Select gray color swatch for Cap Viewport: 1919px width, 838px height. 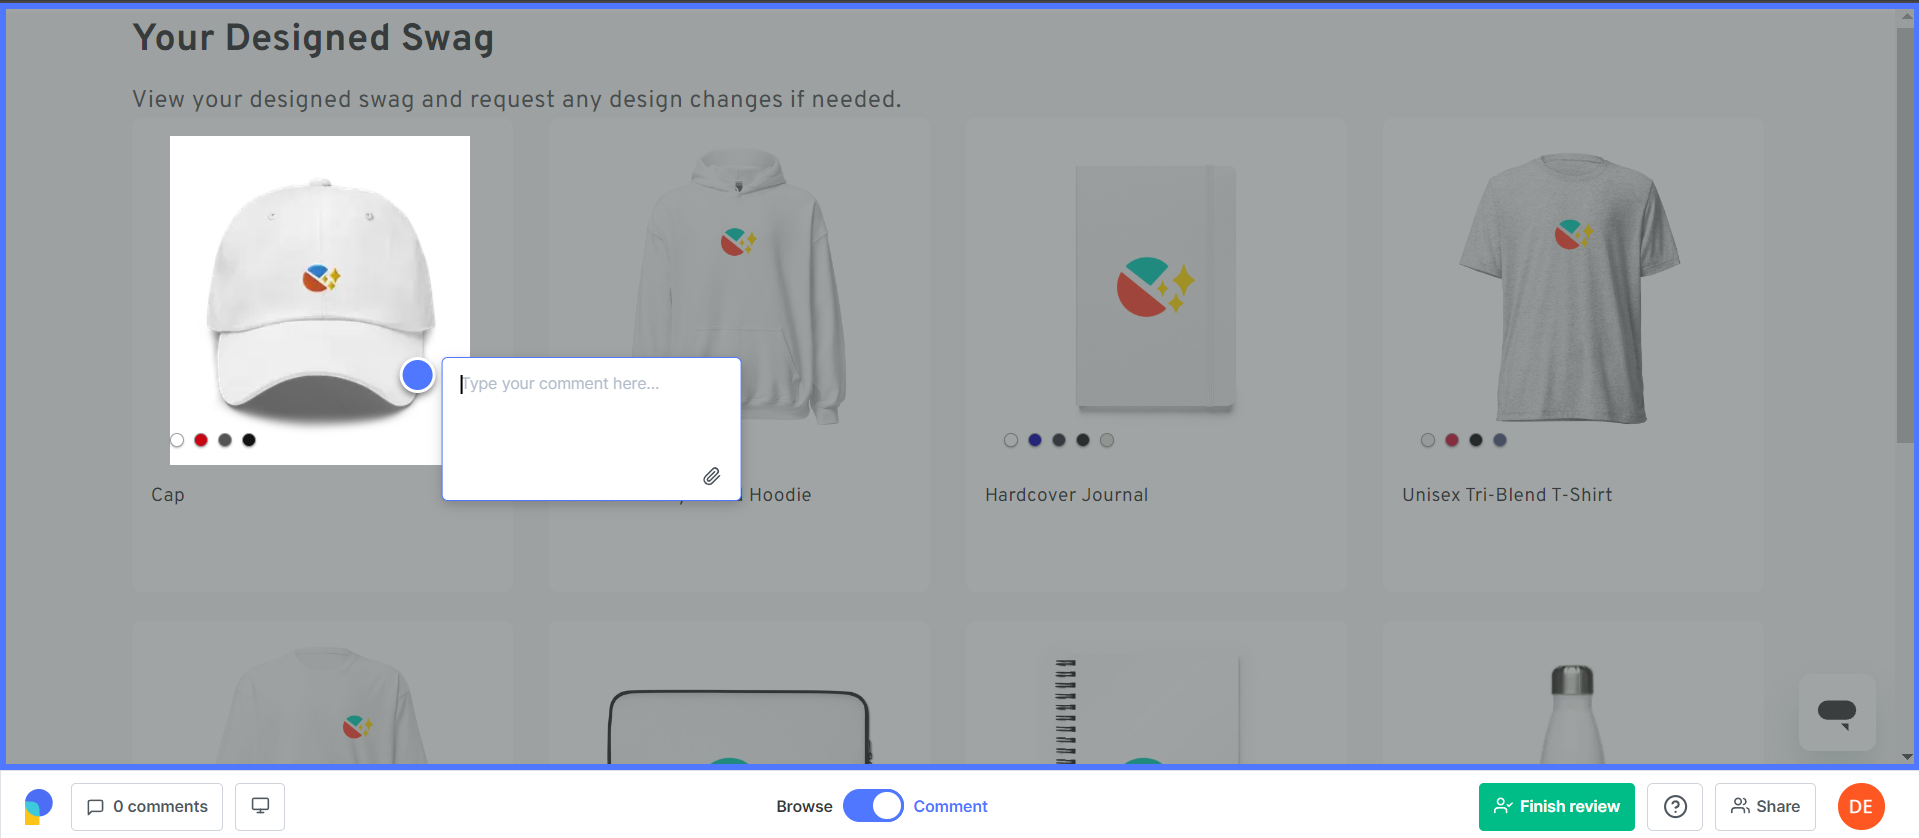pos(225,440)
